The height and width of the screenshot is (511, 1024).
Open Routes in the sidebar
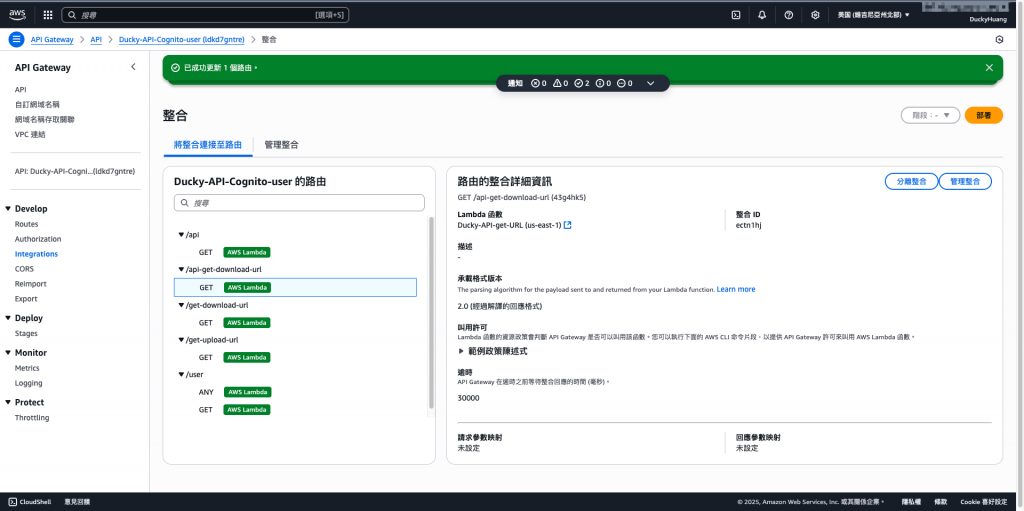tap(26, 224)
